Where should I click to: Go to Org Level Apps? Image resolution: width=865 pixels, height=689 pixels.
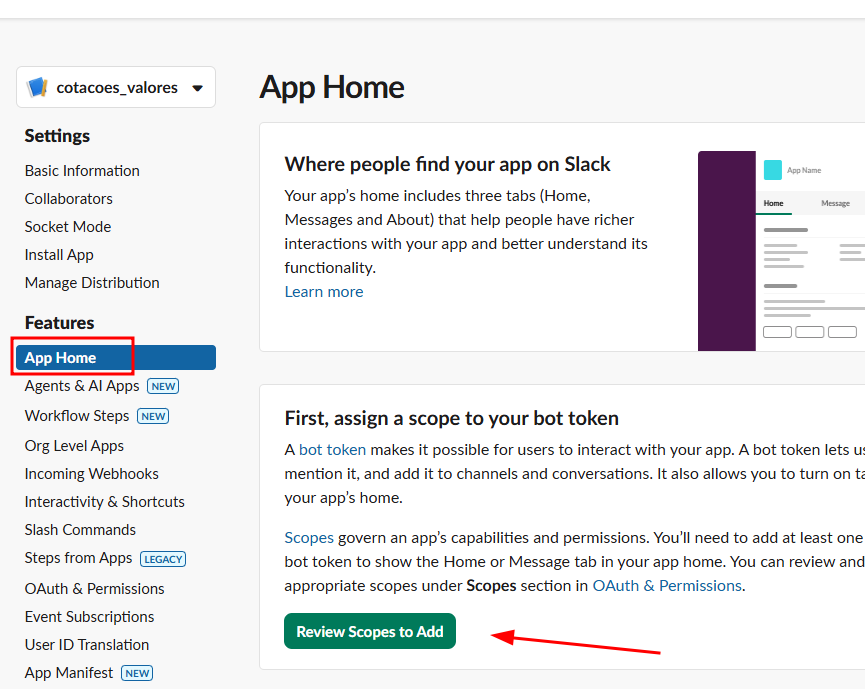coord(74,446)
